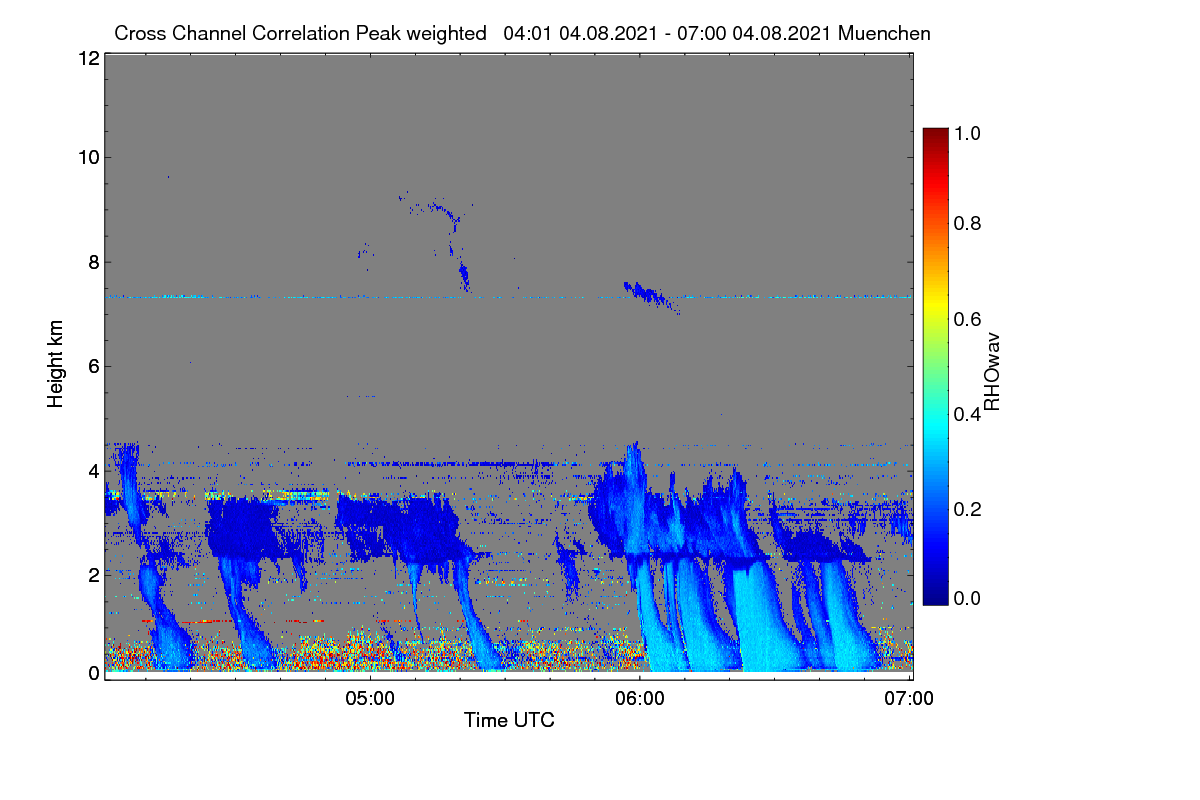Click the colorbar '0.0' value label
This screenshot has height=800, width=1200.
pyautogui.click(x=968, y=598)
